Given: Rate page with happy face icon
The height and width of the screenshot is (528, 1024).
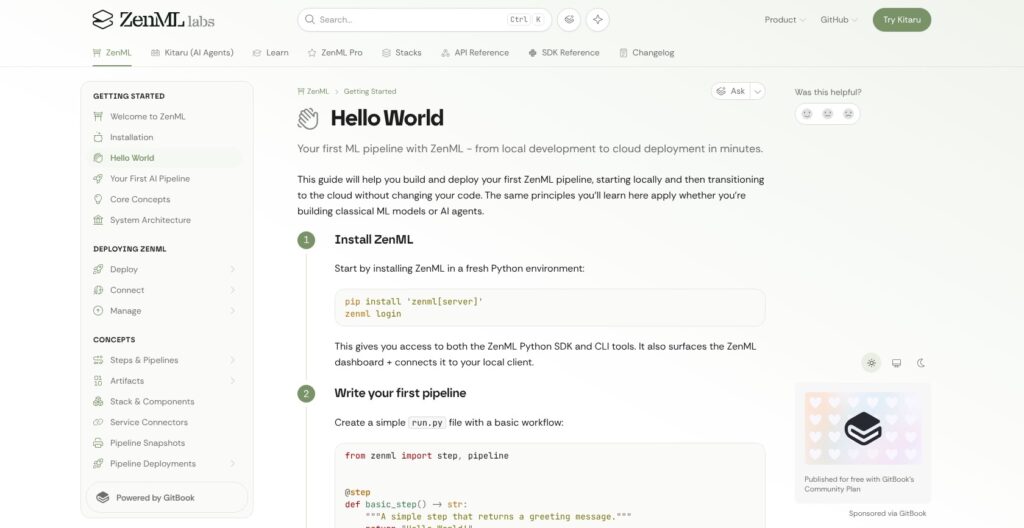Looking at the screenshot, I should coord(807,114).
